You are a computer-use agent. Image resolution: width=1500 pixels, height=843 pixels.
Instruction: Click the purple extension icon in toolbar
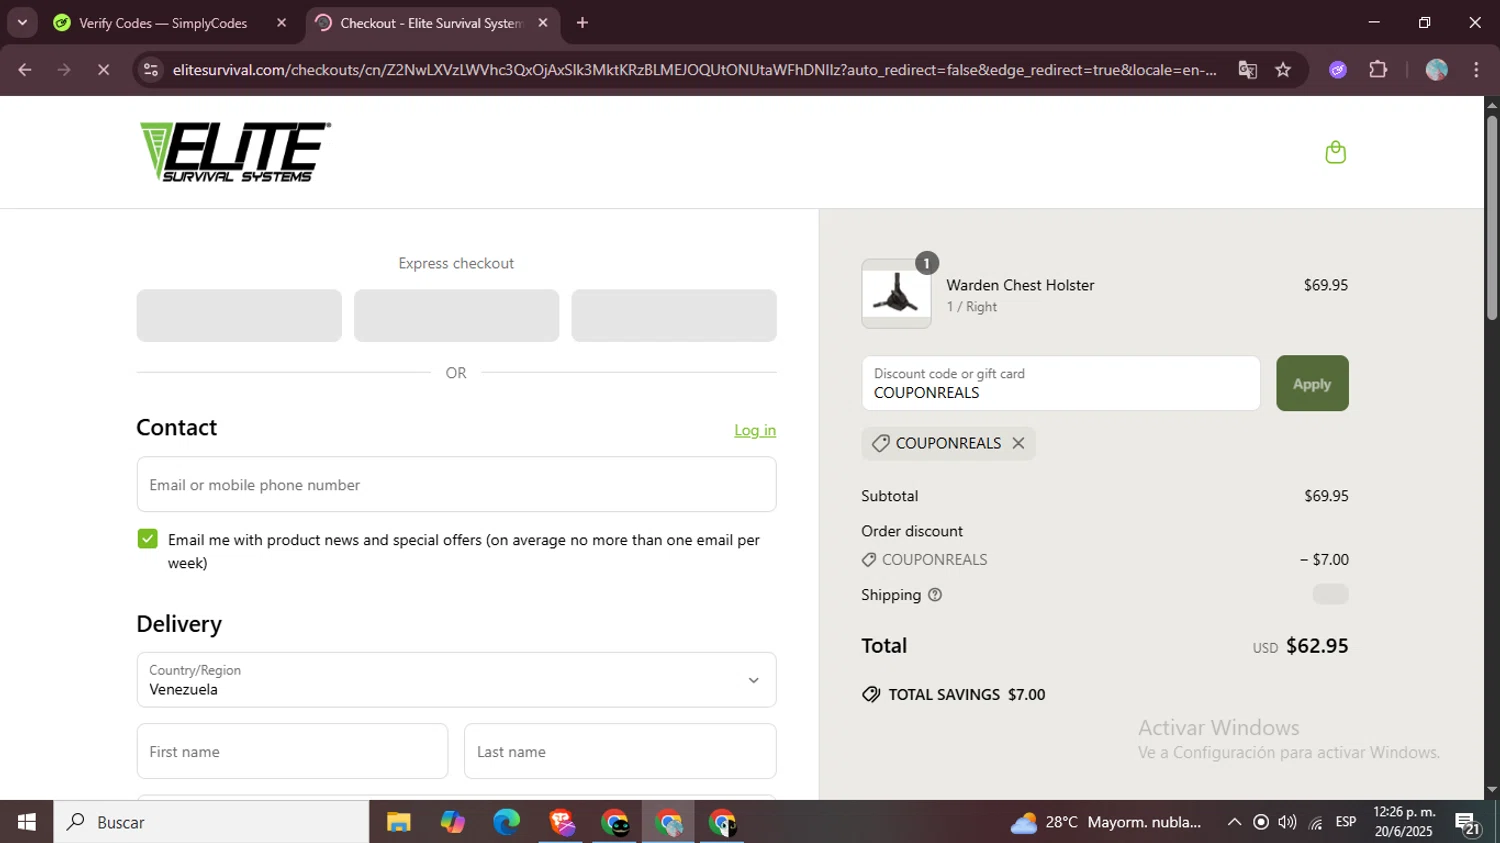click(x=1338, y=70)
